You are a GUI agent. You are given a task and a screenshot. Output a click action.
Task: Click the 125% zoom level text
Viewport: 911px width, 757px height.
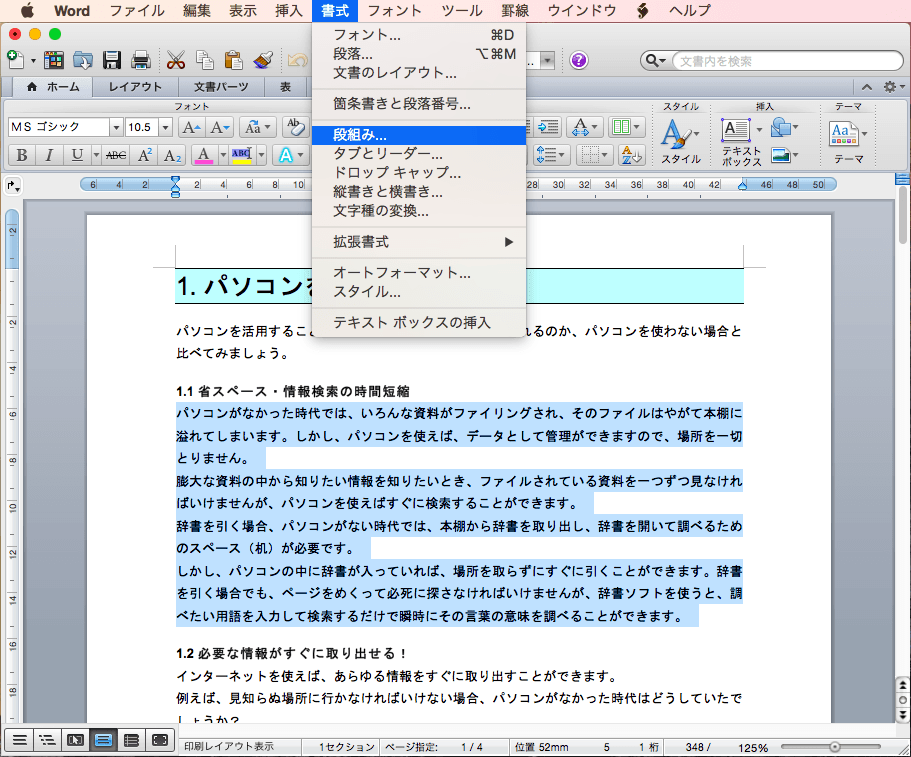[x=753, y=747]
